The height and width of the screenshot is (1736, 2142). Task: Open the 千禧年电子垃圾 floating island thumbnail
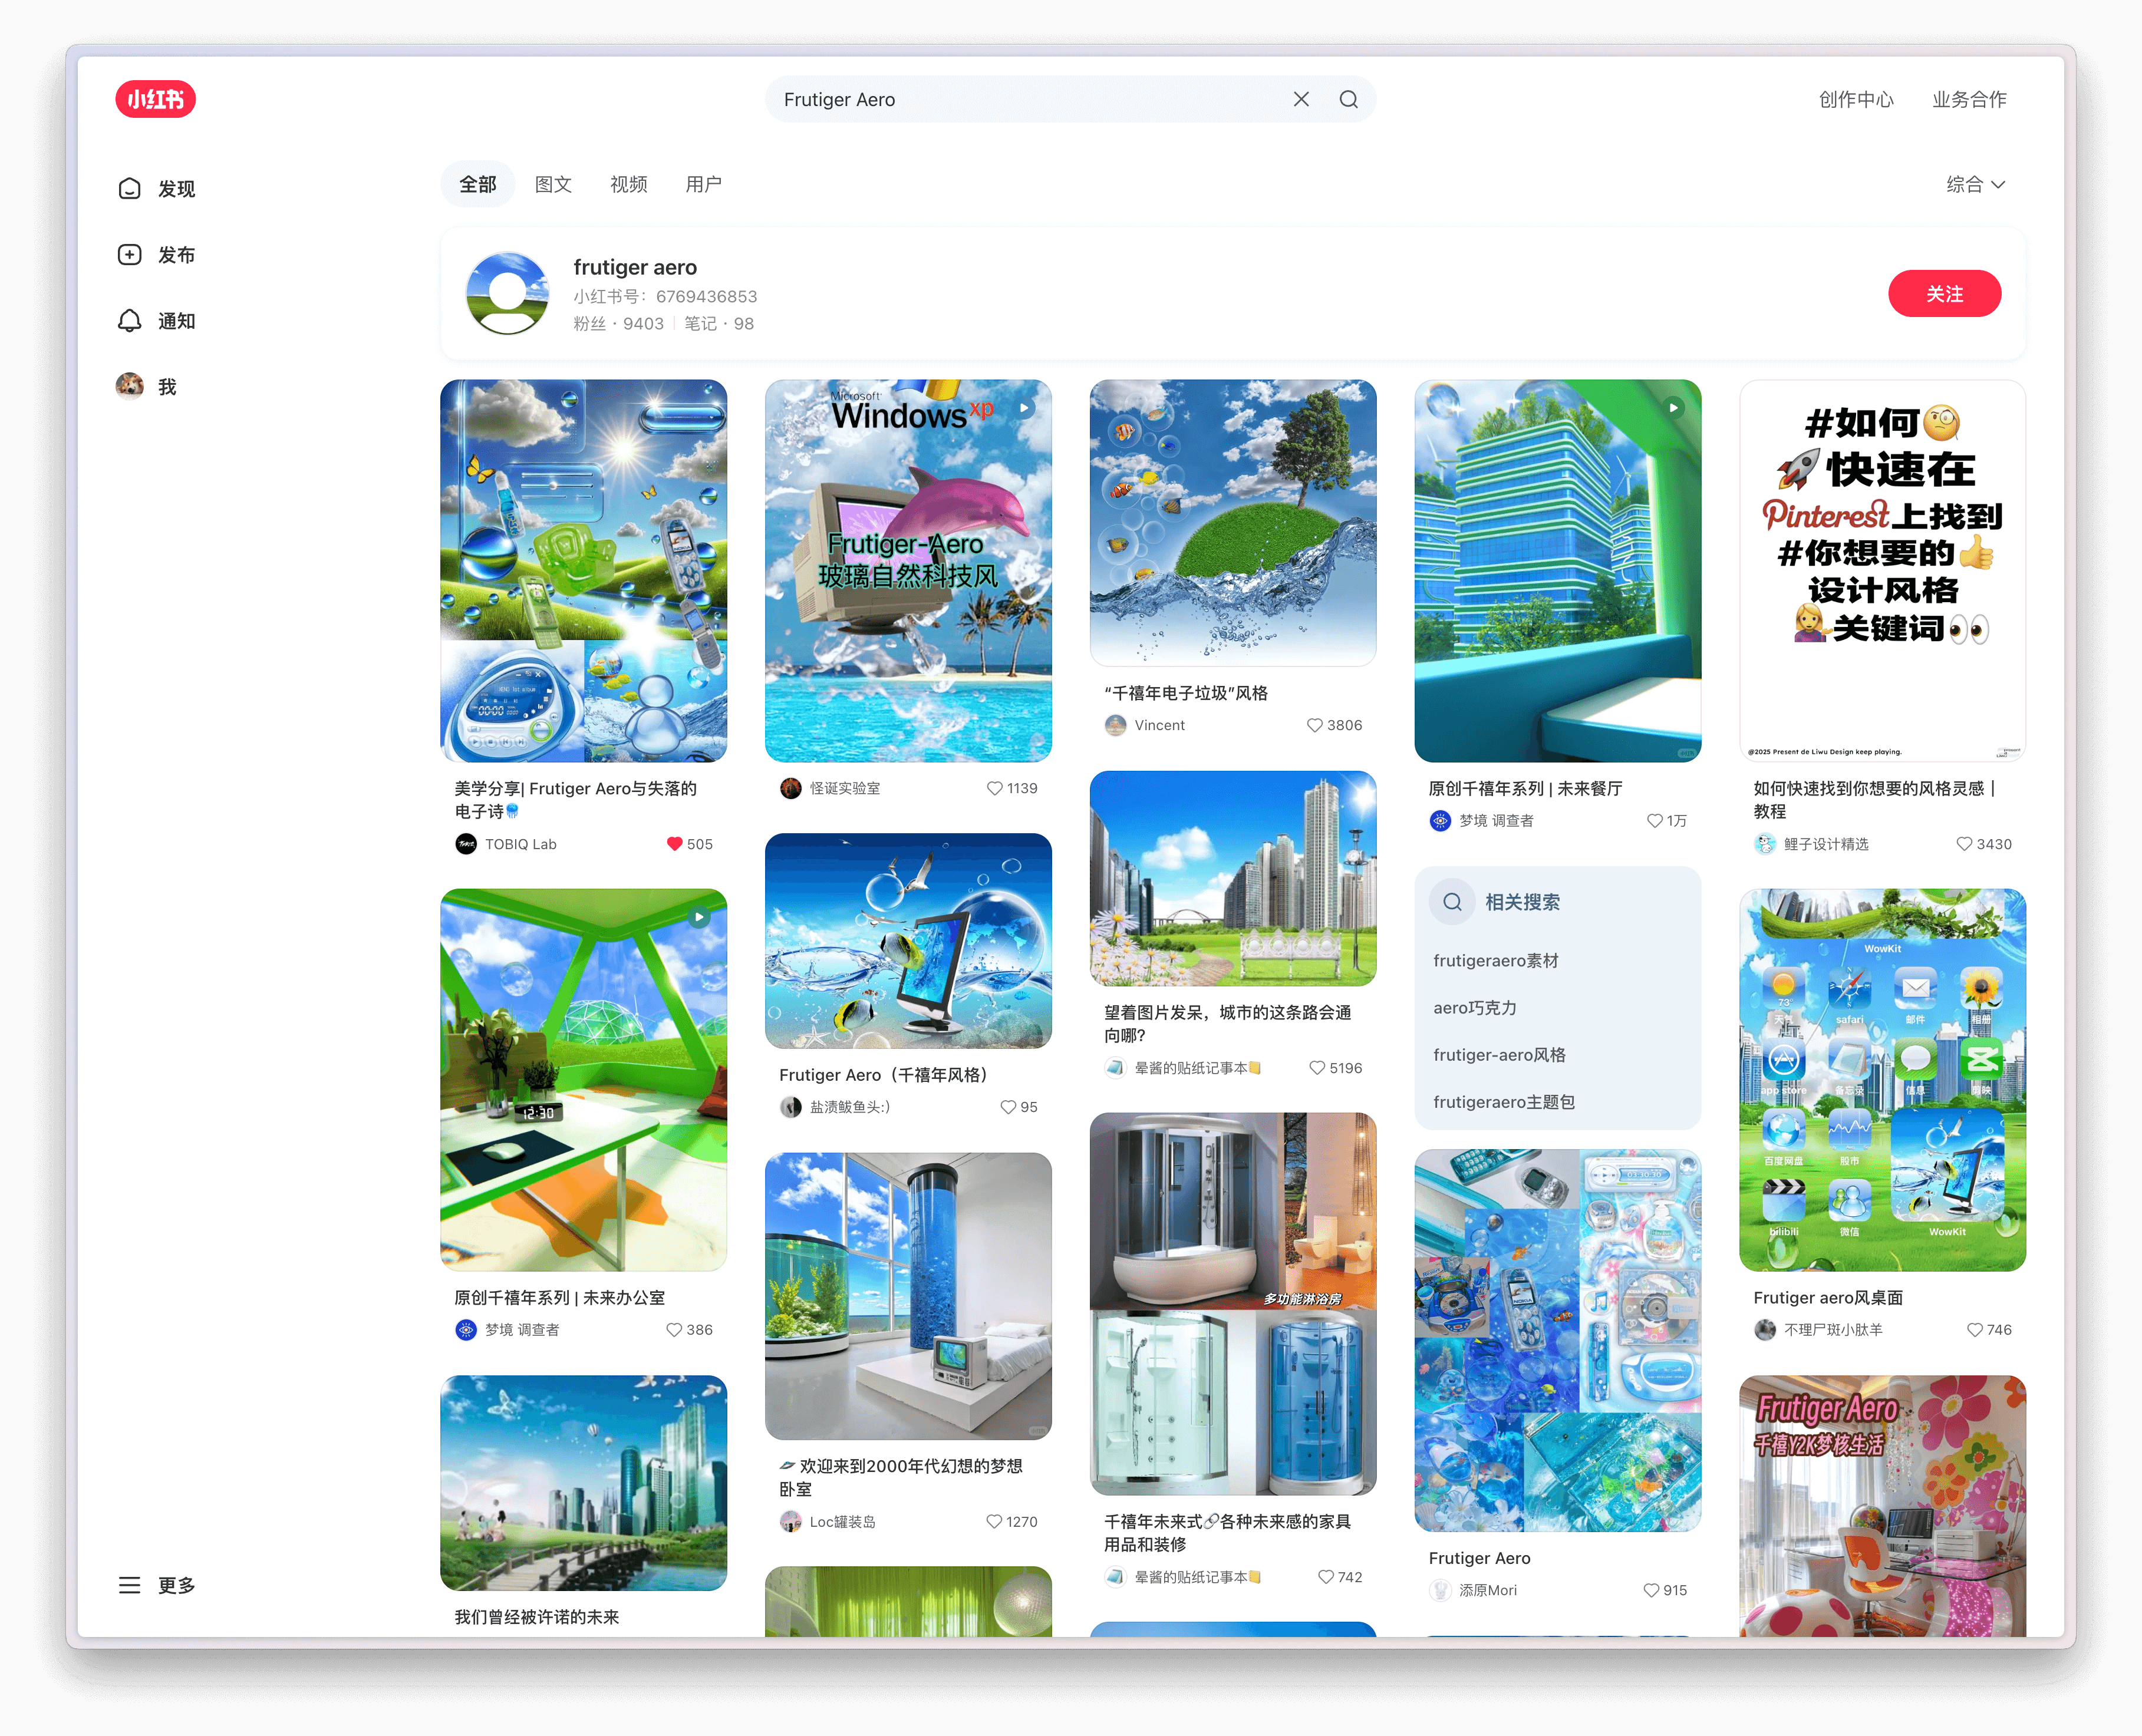(x=1233, y=522)
